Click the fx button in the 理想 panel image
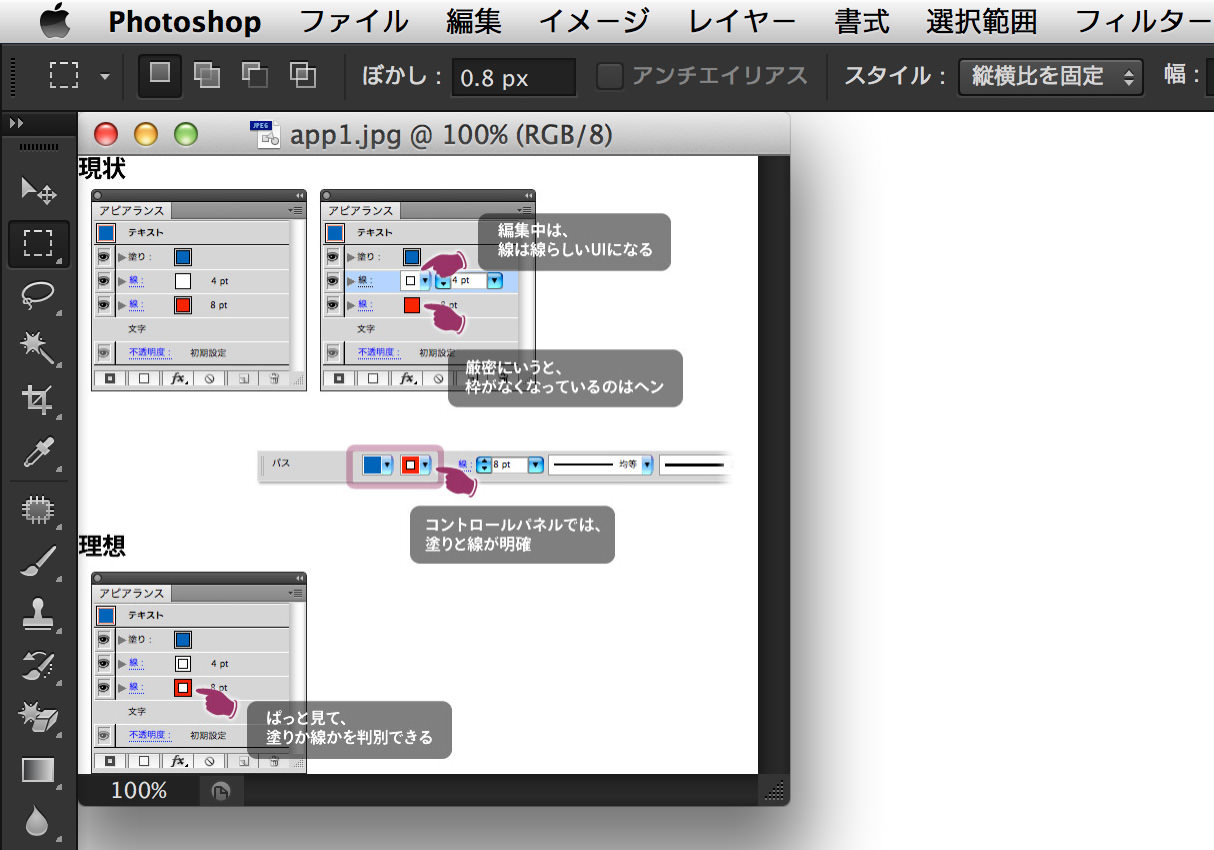Viewport: 1214px width, 850px height. pos(178,762)
